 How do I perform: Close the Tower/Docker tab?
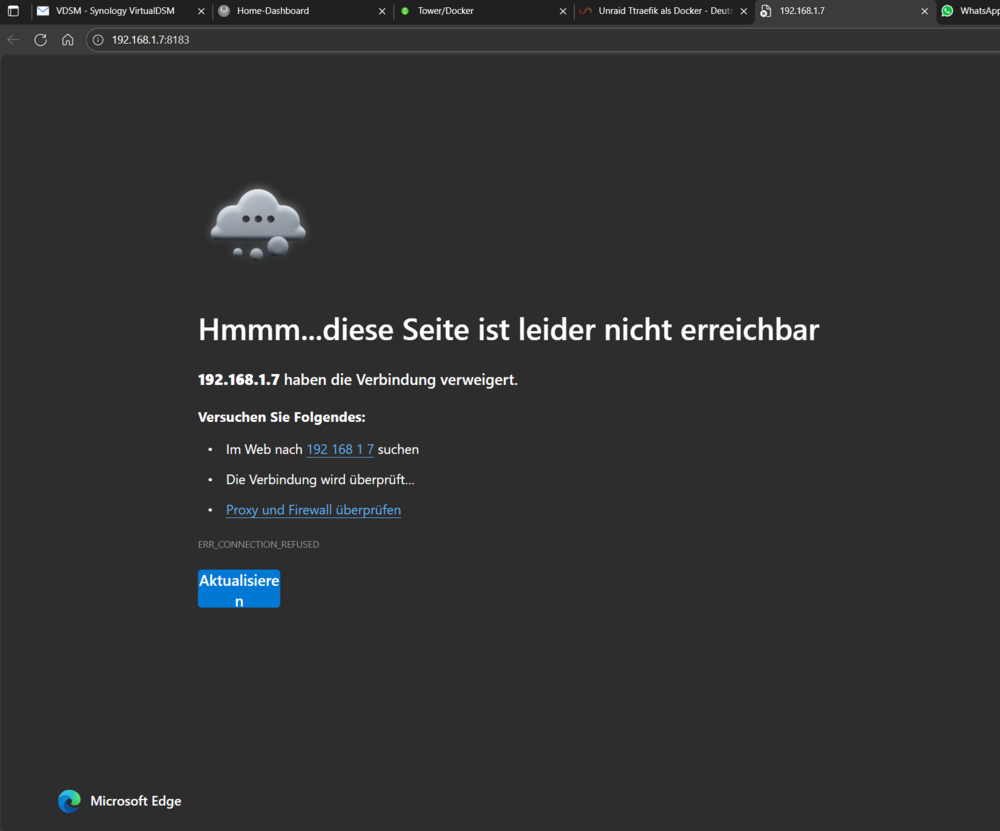pos(562,11)
